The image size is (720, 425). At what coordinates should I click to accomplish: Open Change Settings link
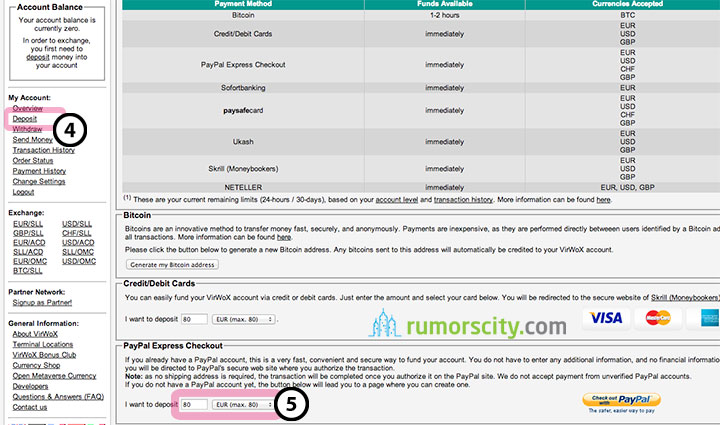click(x=39, y=182)
